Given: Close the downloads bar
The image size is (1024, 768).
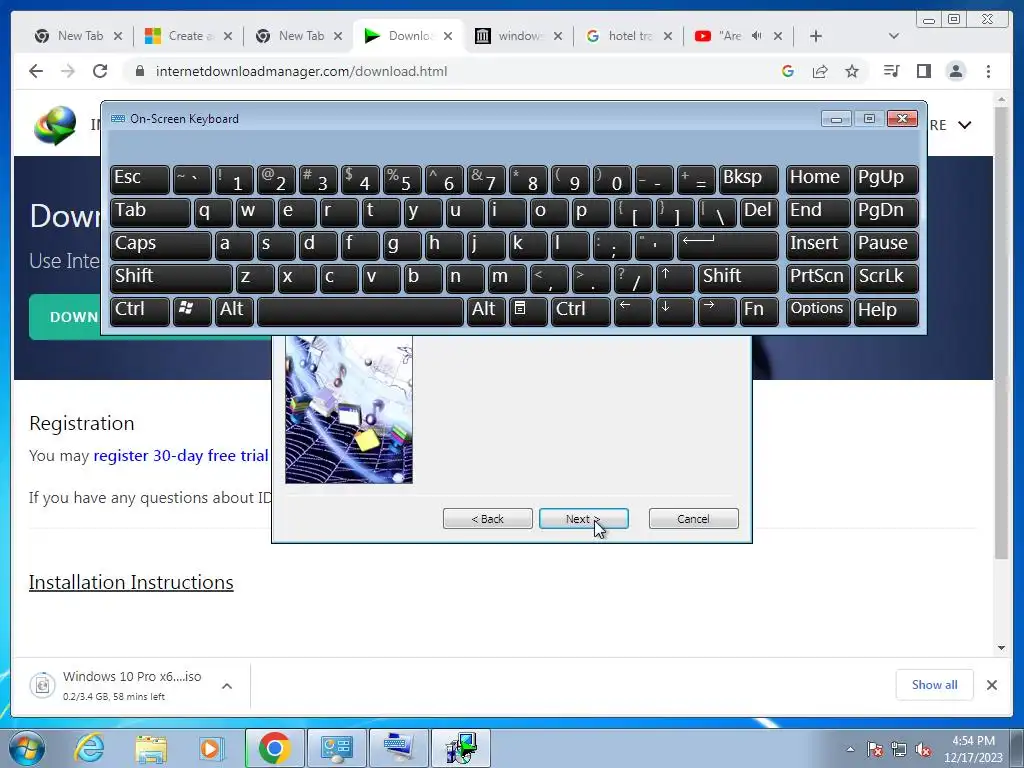Looking at the screenshot, I should click(x=991, y=684).
